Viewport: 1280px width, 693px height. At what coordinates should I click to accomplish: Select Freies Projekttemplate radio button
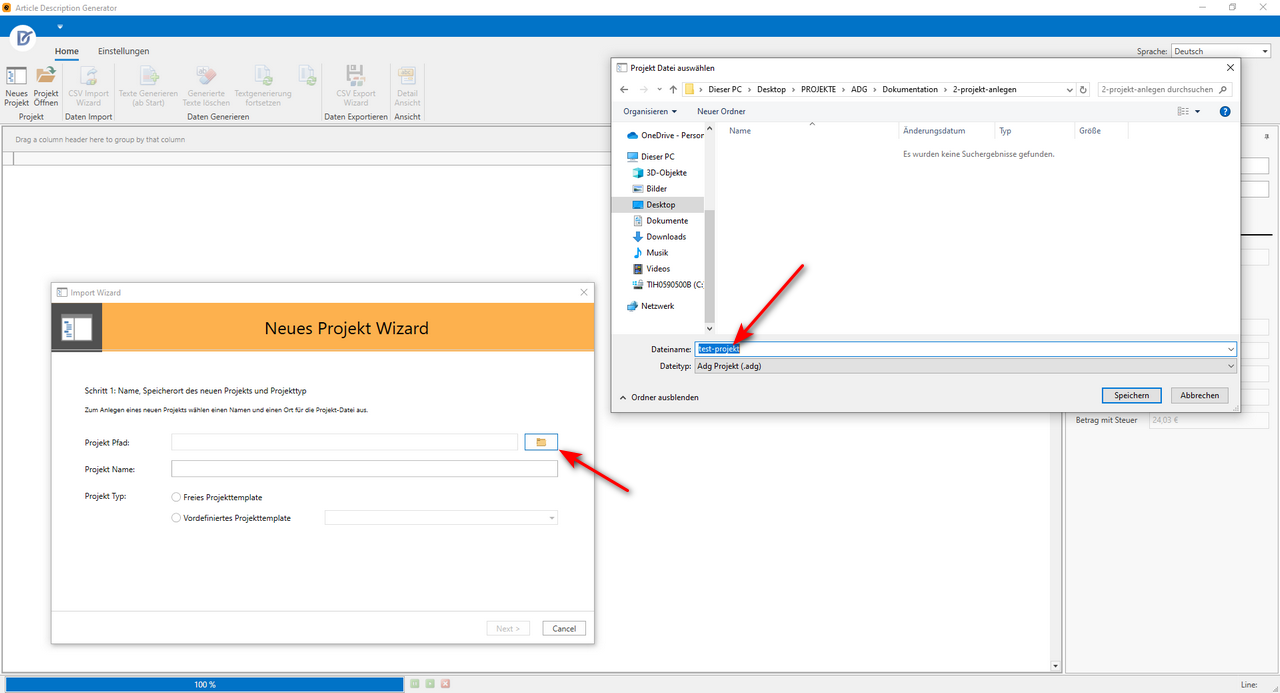[x=177, y=497]
